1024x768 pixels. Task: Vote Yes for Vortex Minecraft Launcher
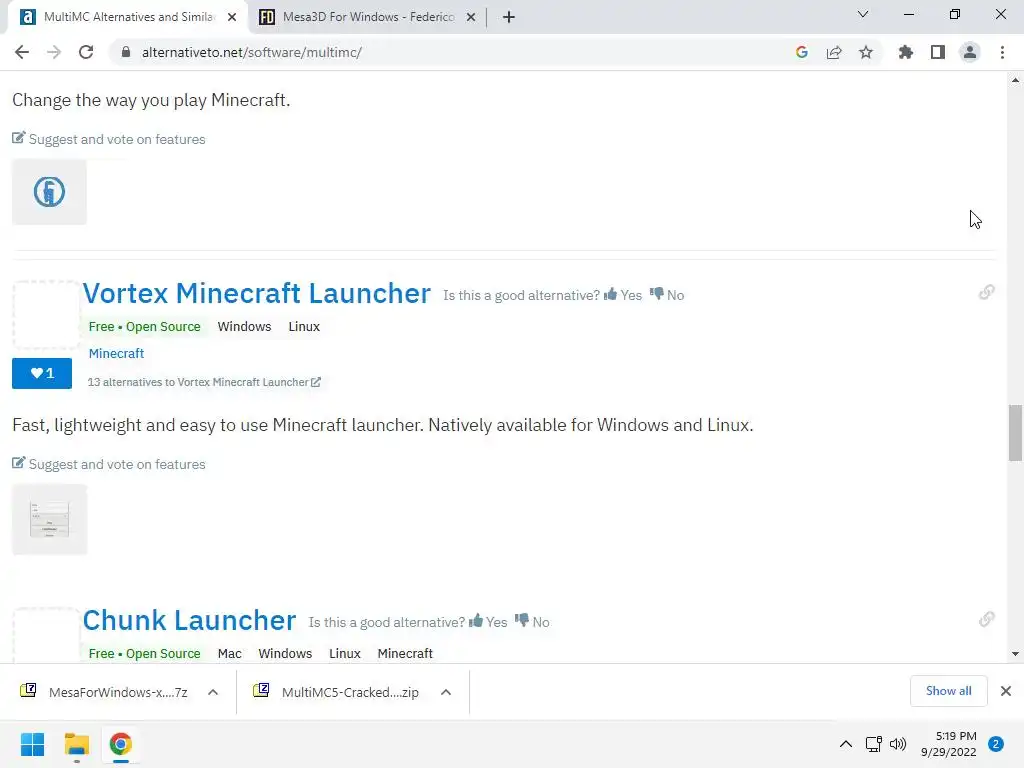pyautogui.click(x=623, y=295)
